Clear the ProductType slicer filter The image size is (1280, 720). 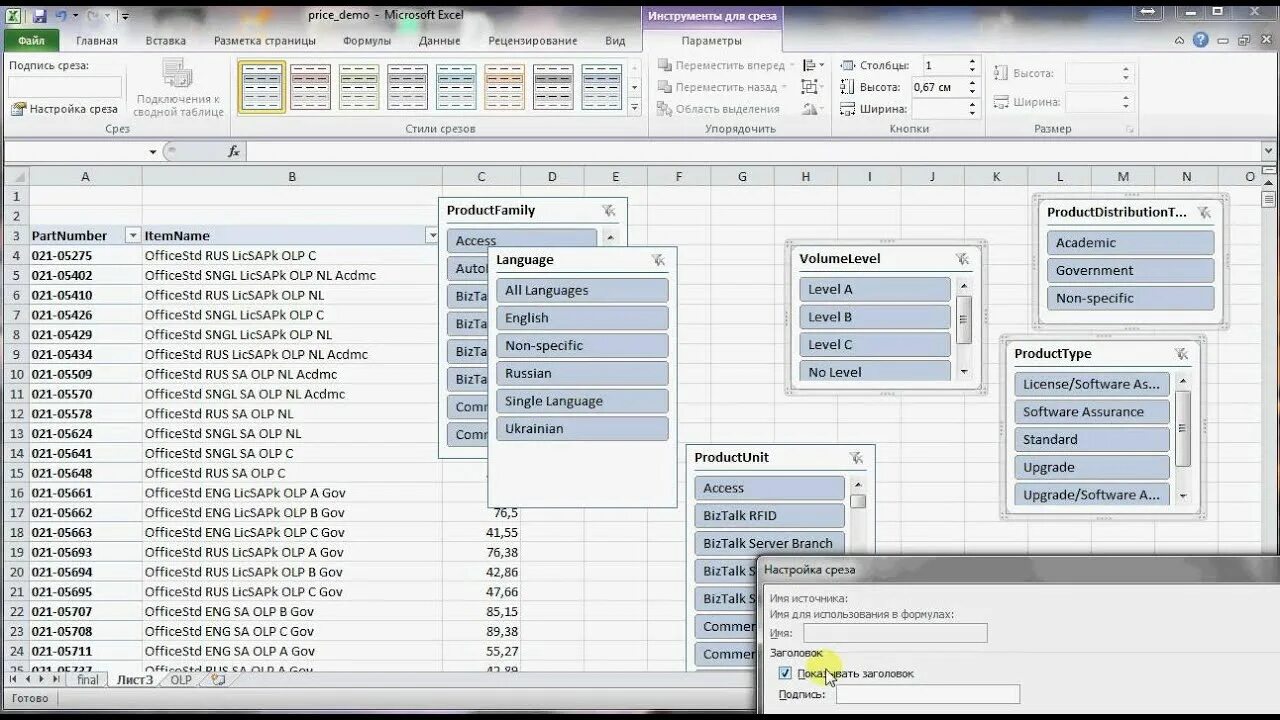pyautogui.click(x=1181, y=354)
